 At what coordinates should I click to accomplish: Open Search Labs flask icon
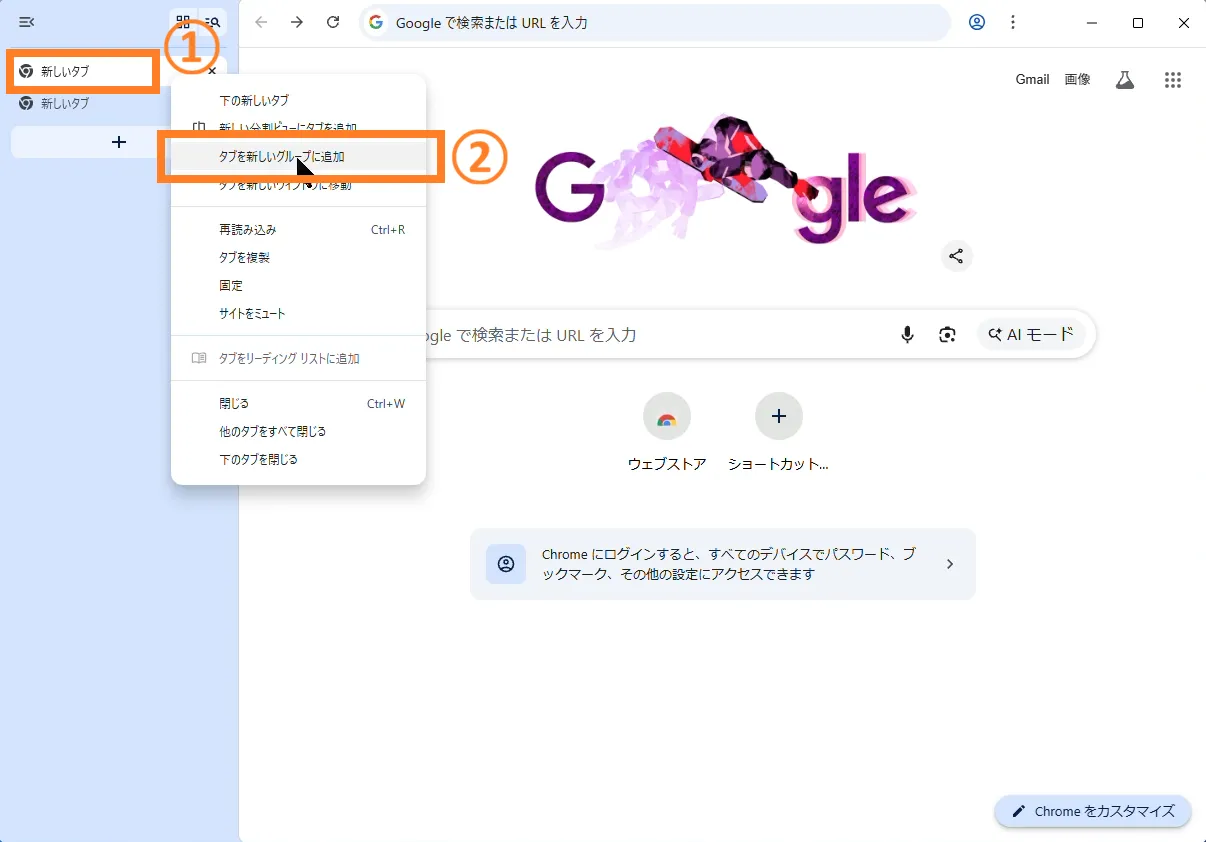click(x=1125, y=80)
